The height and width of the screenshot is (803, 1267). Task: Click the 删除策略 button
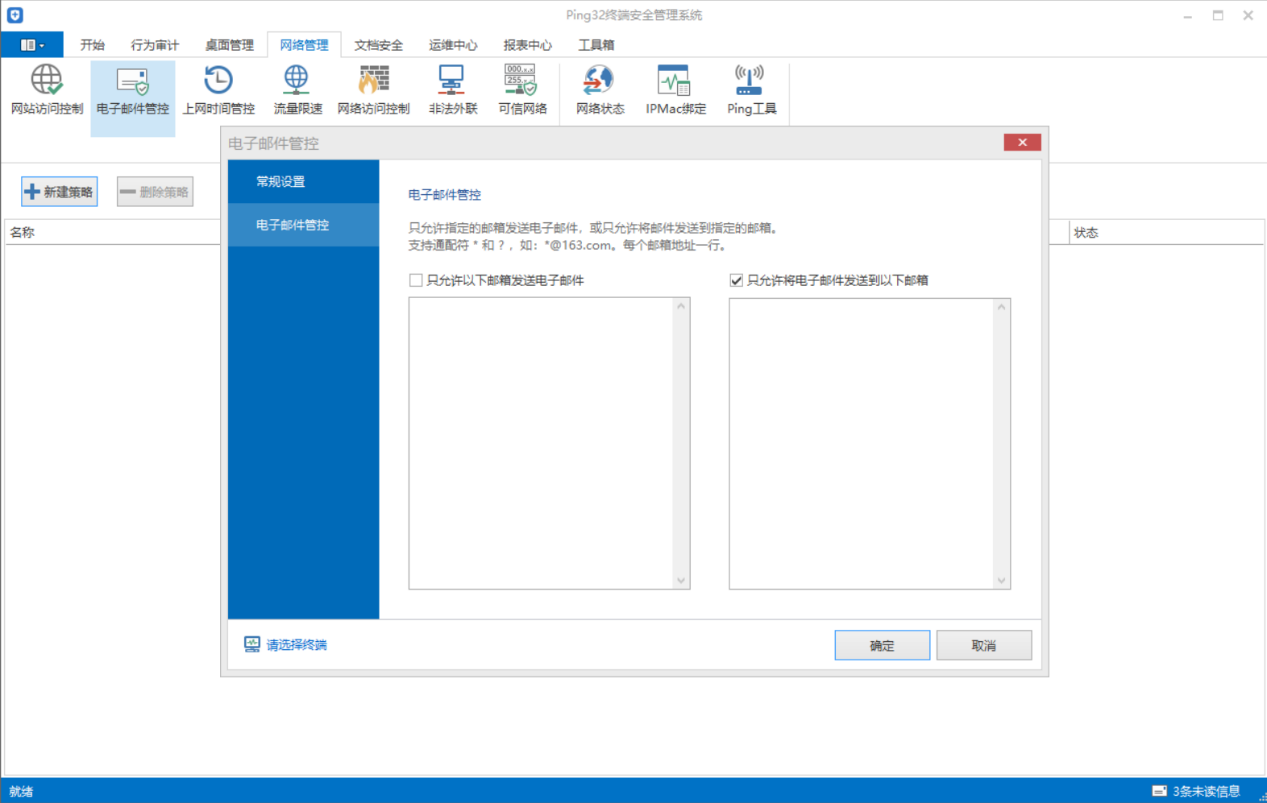(x=155, y=192)
